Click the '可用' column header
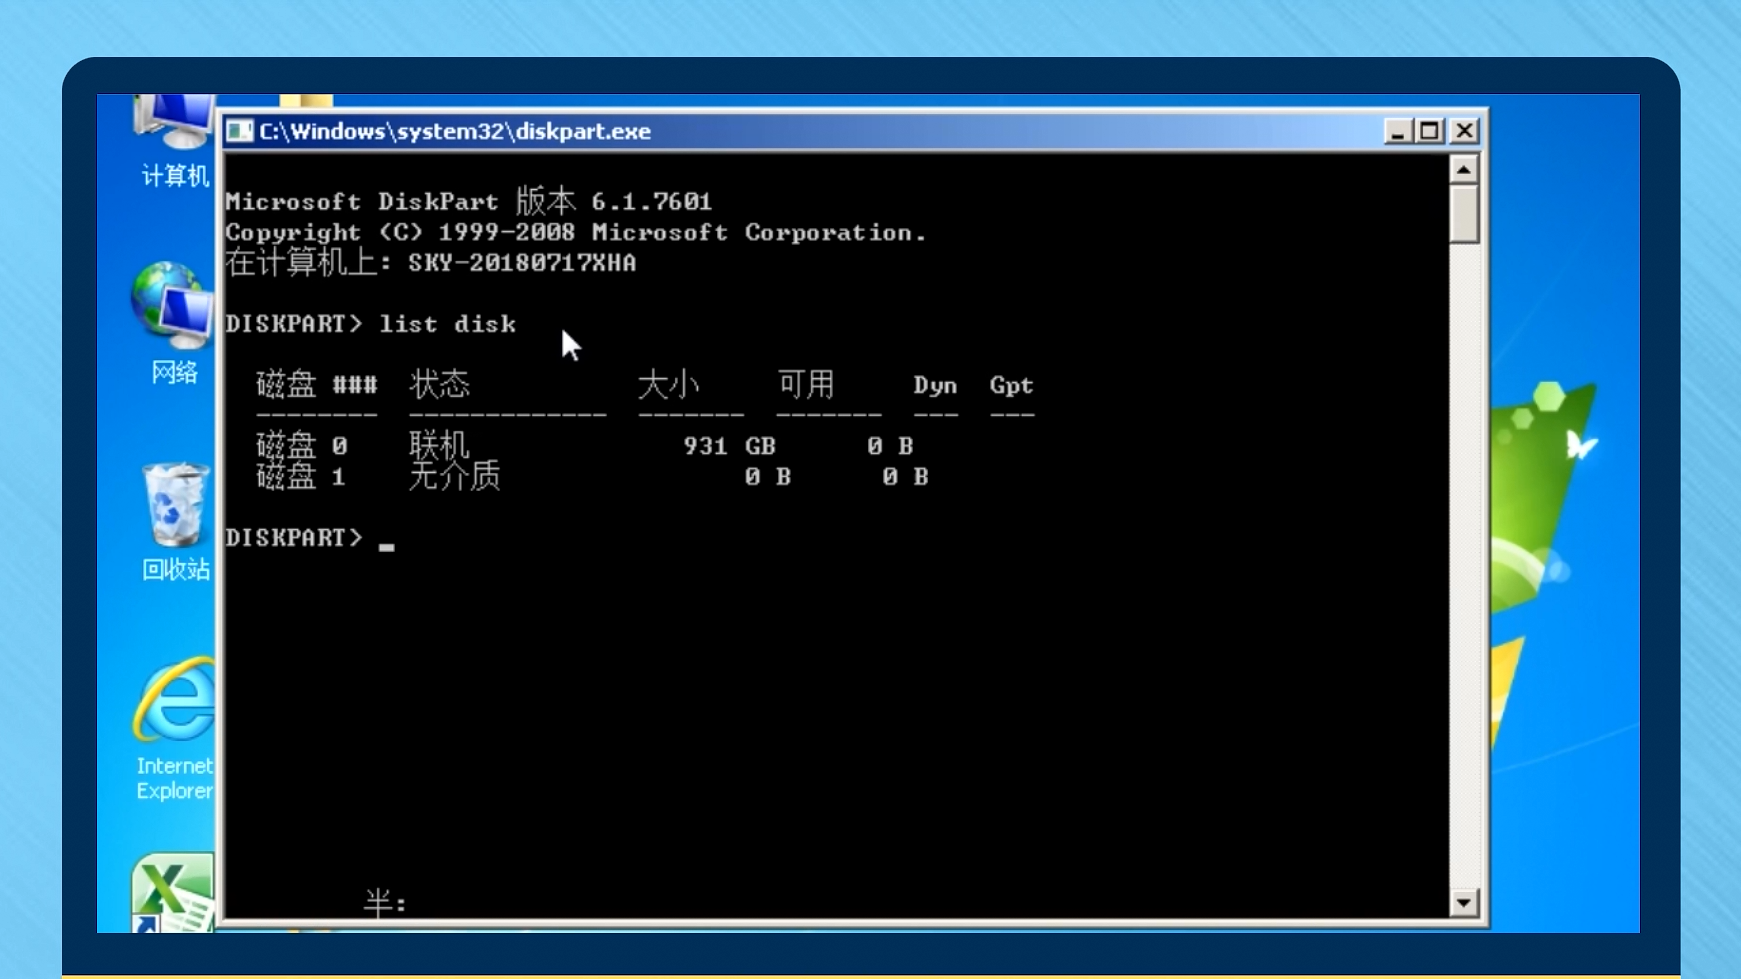This screenshot has width=1741, height=979. 806,384
